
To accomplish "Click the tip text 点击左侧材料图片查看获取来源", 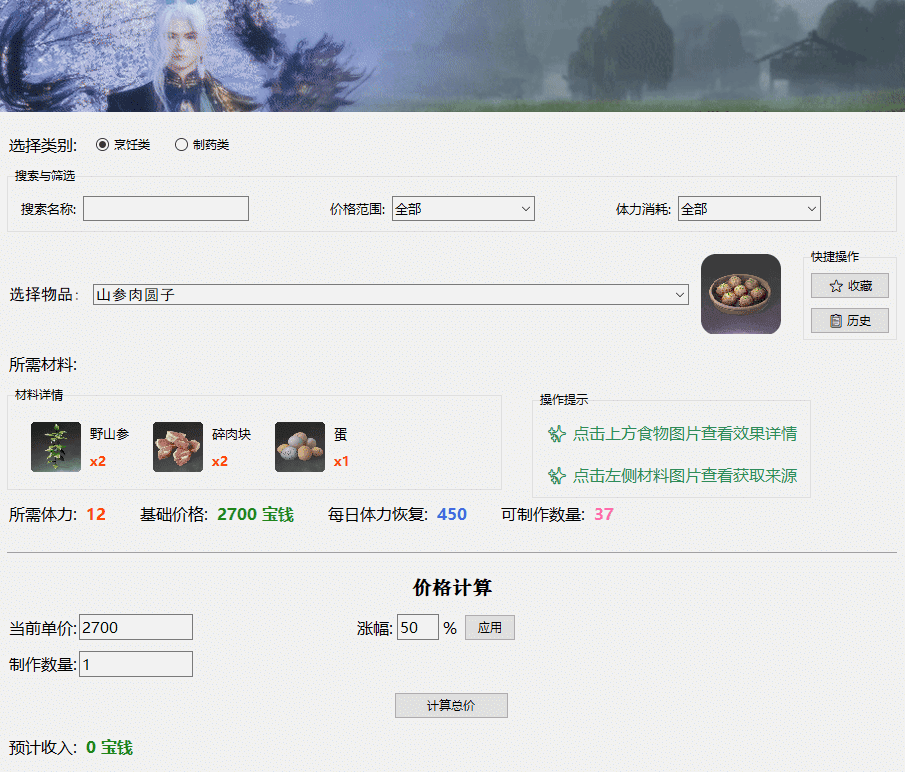I will [685, 475].
